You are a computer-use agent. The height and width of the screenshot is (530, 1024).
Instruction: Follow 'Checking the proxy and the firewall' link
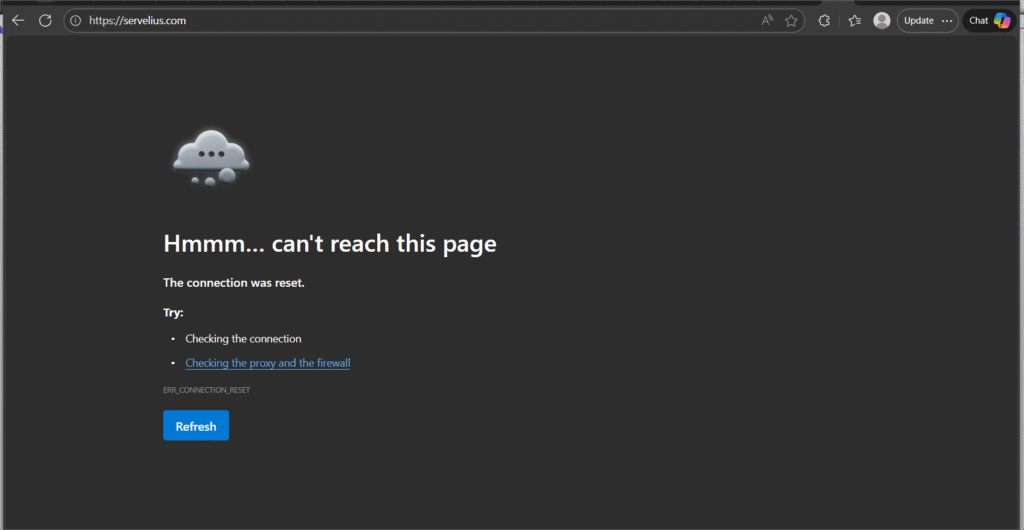267,363
